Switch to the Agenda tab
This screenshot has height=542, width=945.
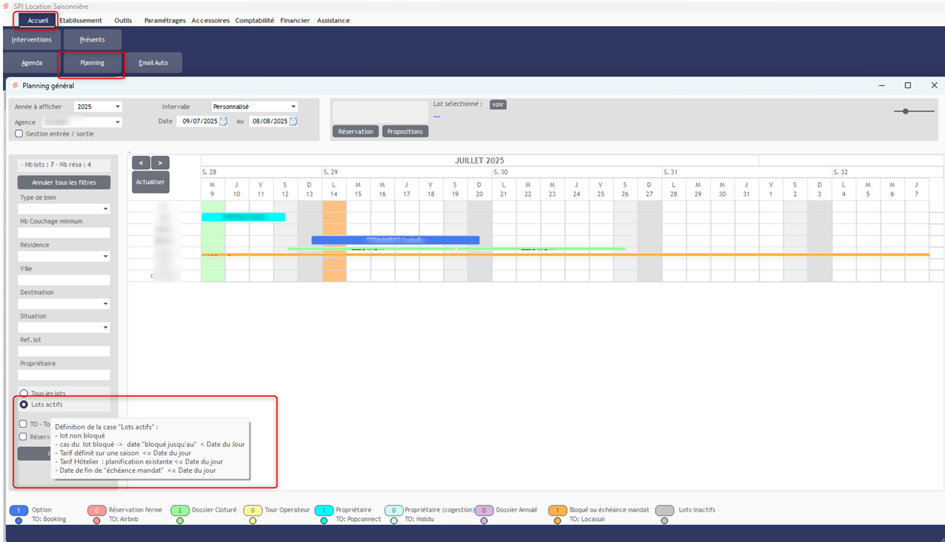(x=31, y=63)
